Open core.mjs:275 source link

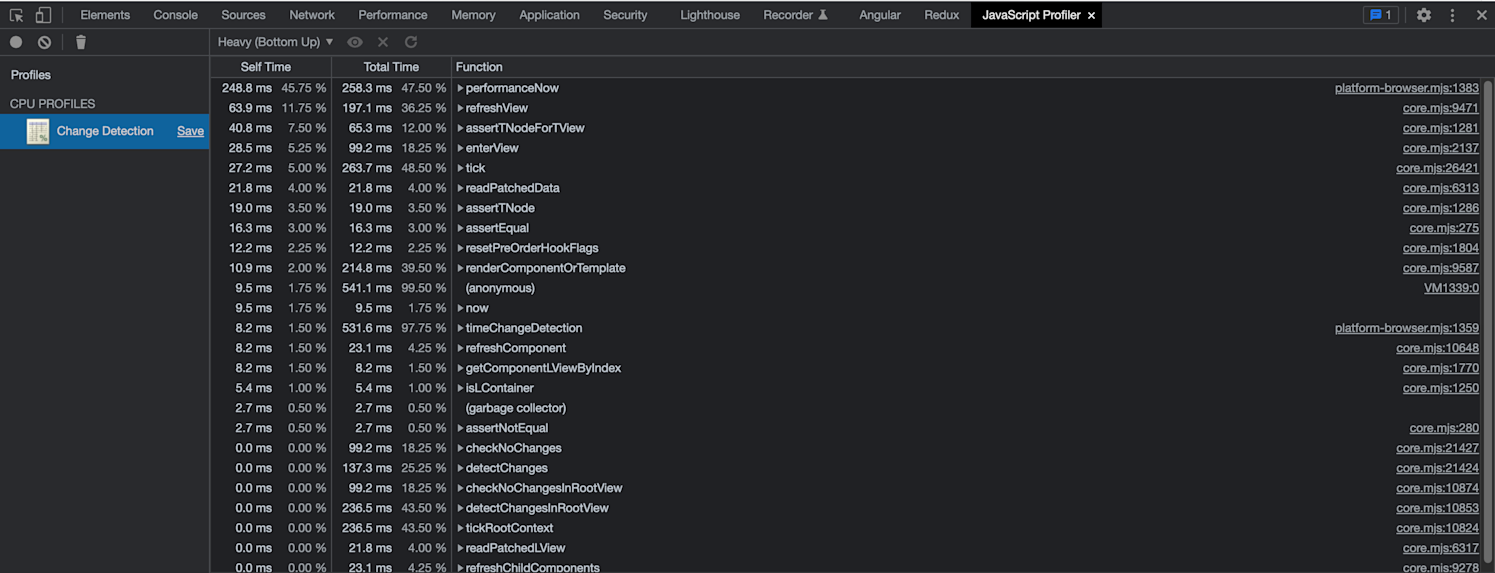coord(1444,228)
